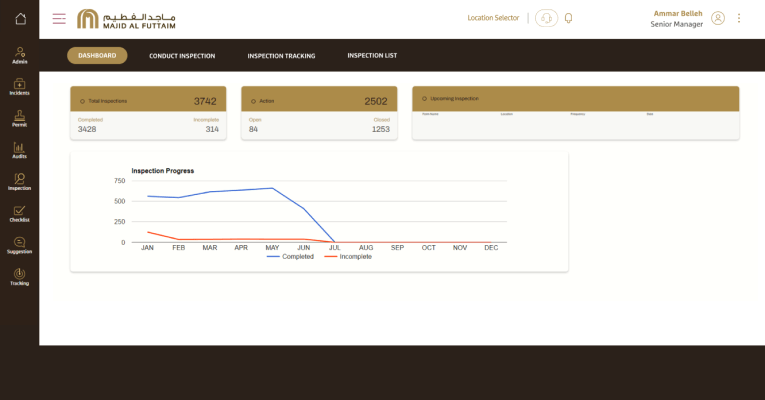
Task: Open the Location Selector
Action: pyautogui.click(x=493, y=18)
